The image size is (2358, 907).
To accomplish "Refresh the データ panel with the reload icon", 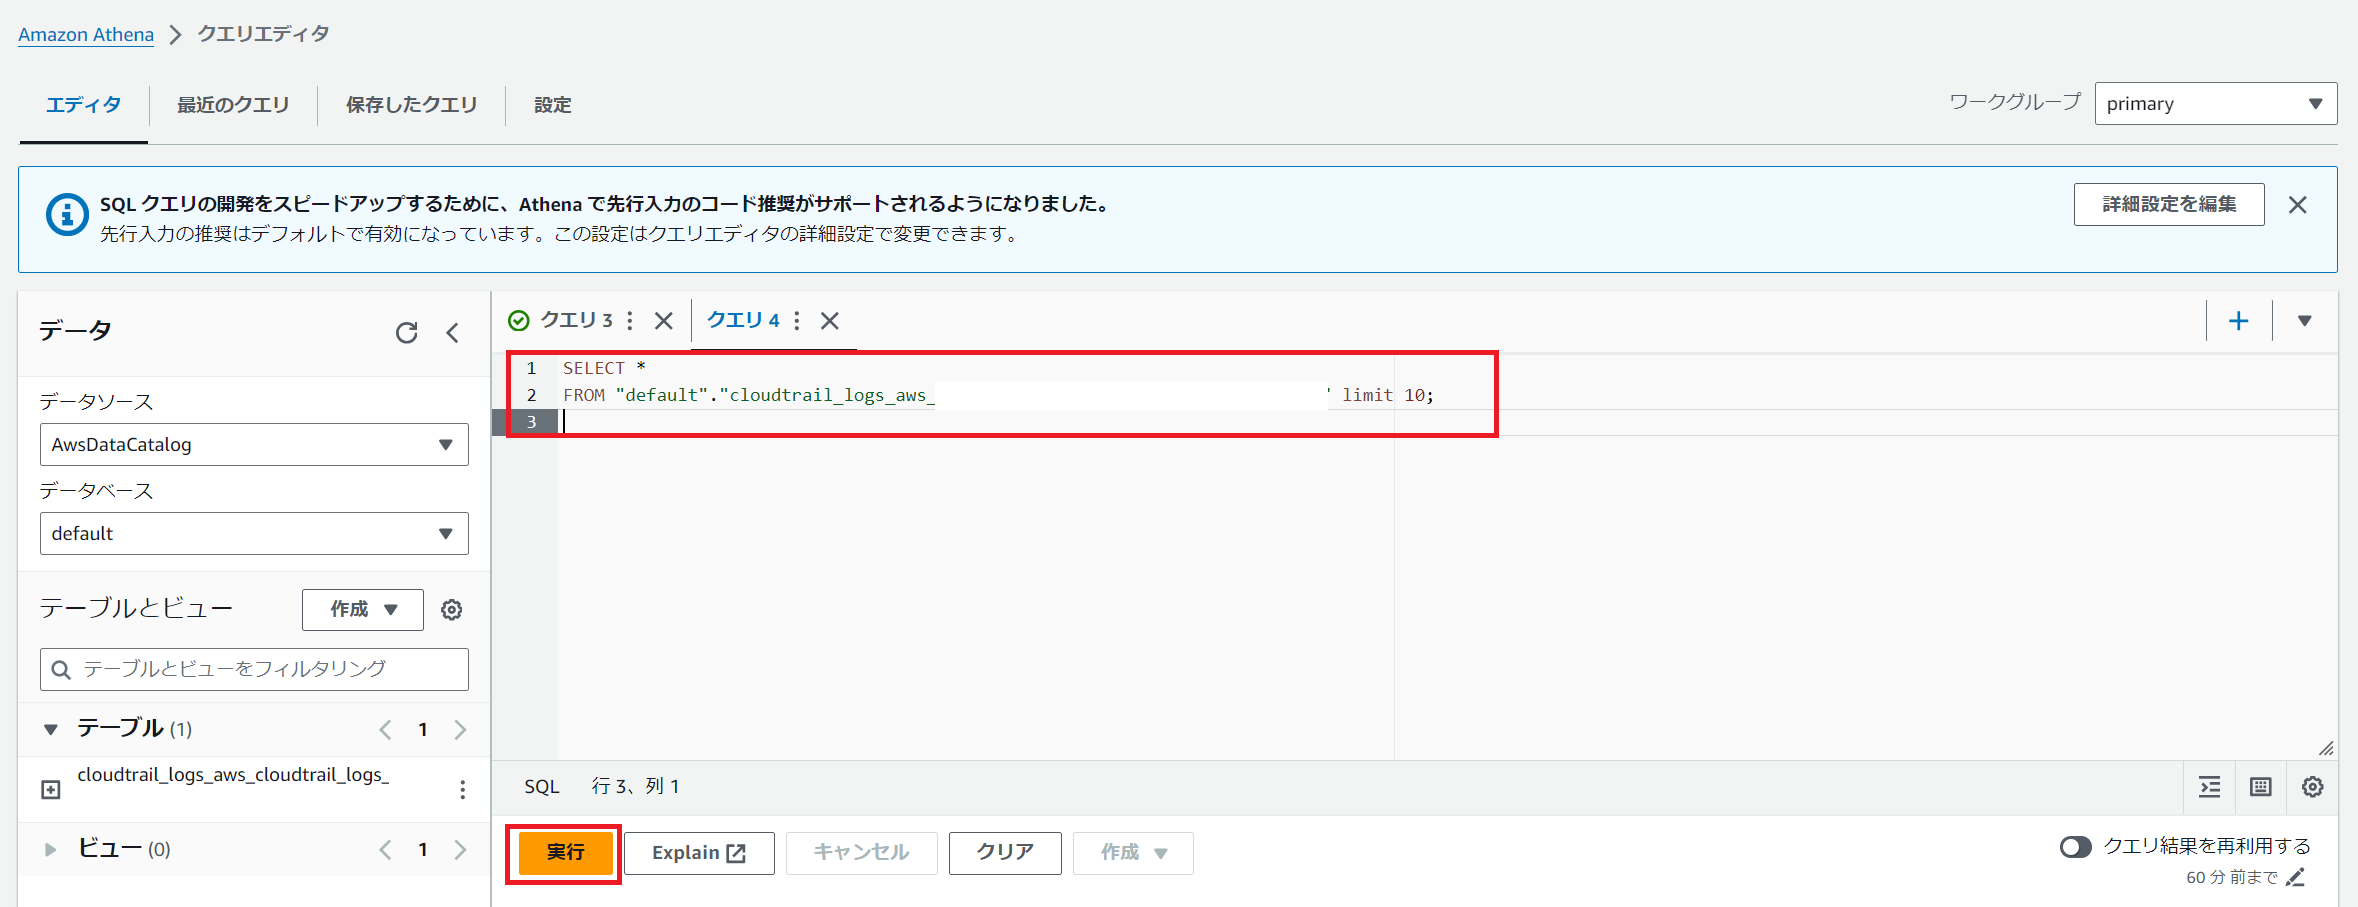I will pos(406,333).
